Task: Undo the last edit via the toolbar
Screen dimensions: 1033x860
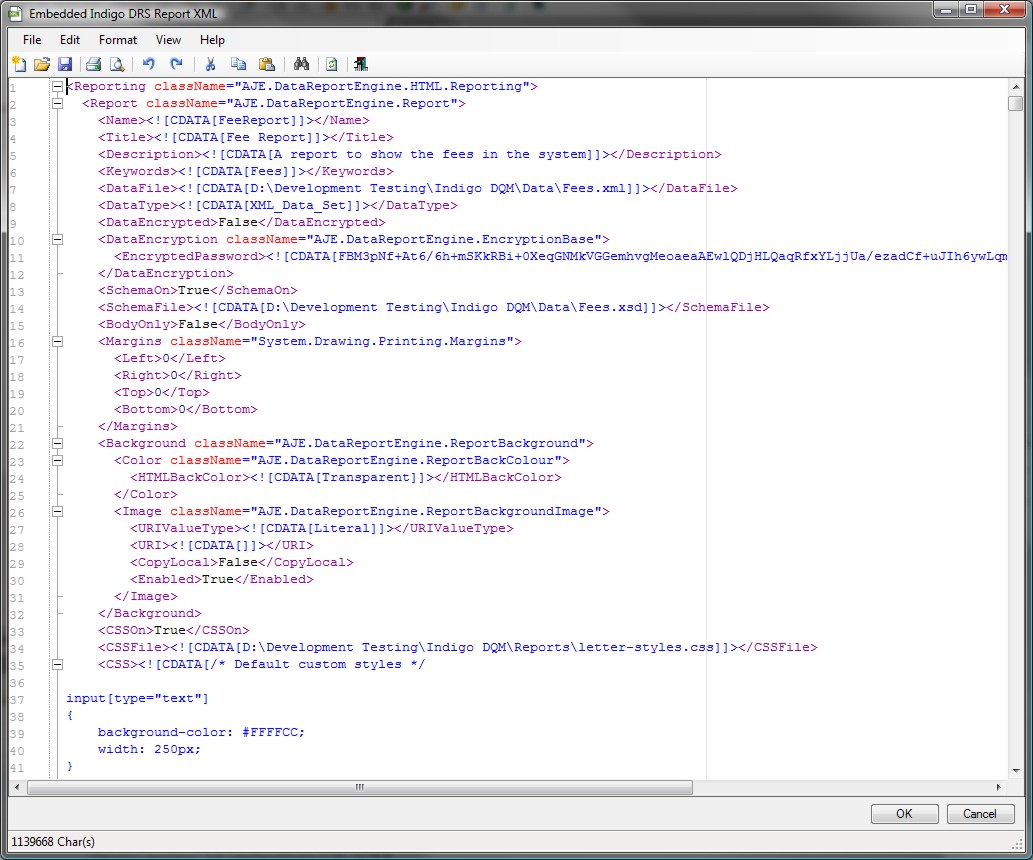Action: [149, 65]
